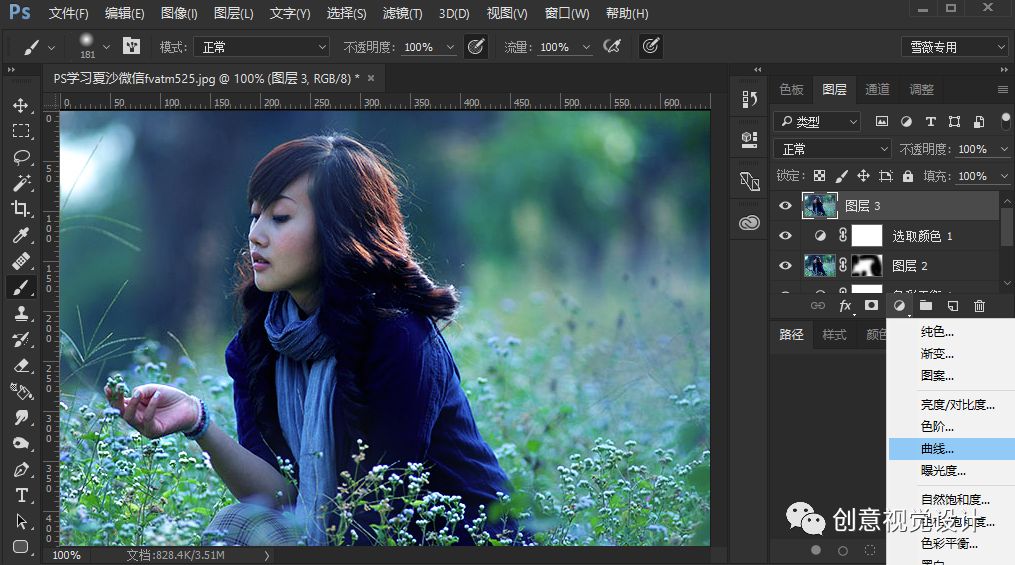The width and height of the screenshot is (1015, 565).
Task: Select the Rectangular Marquee tool
Action: [21, 131]
